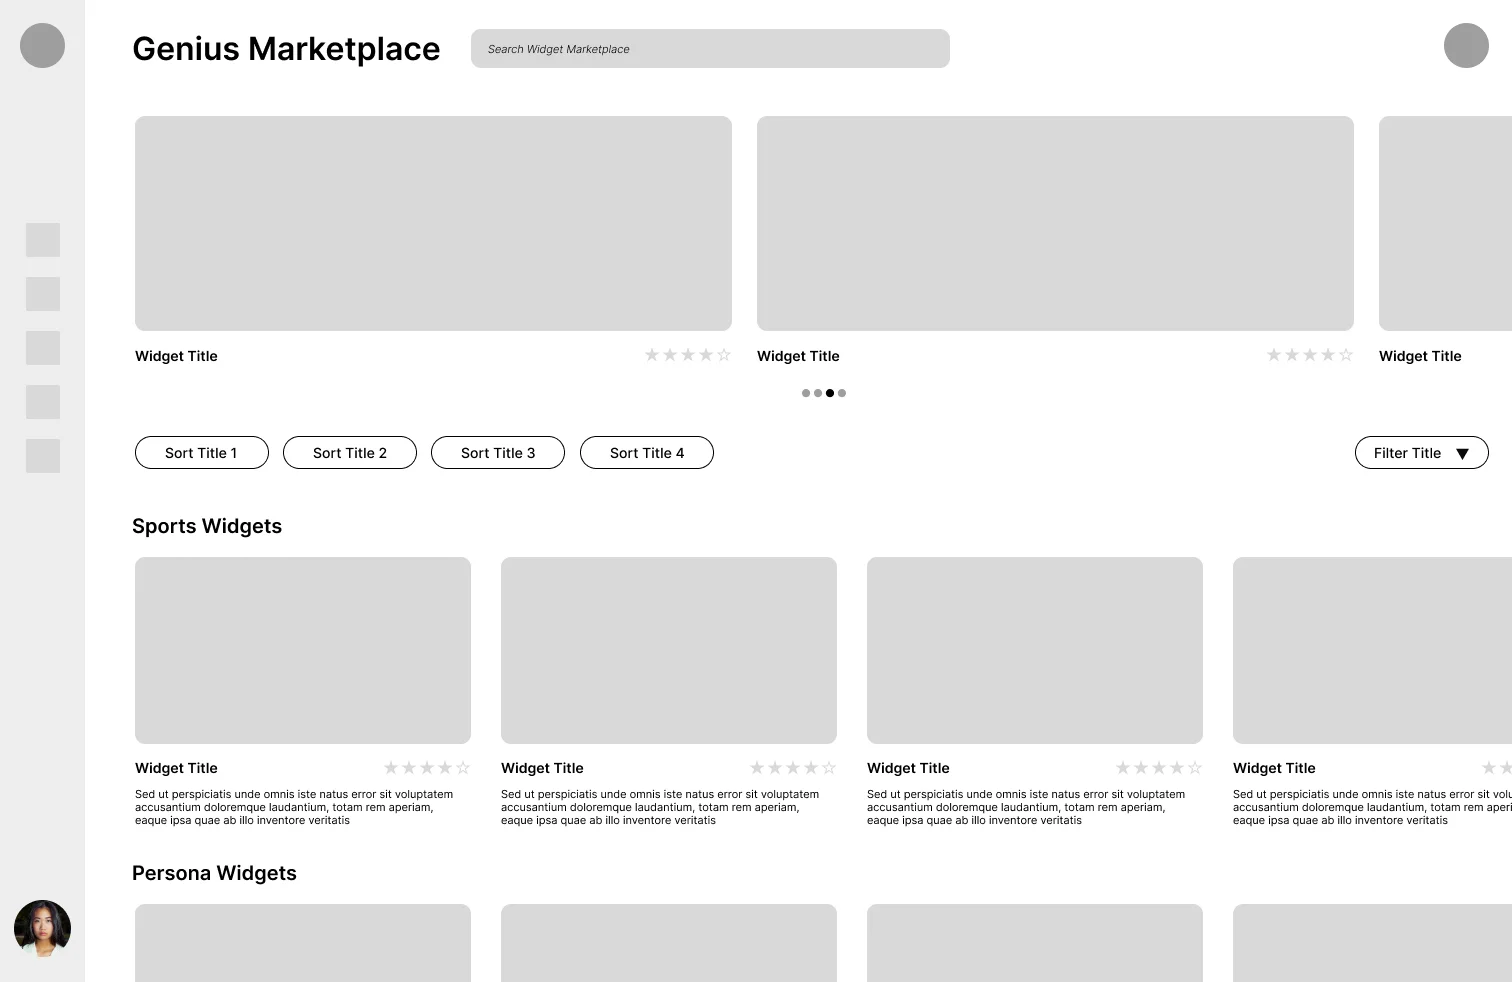This screenshot has height=982, width=1512.
Task: Click star rating of second Sports widget
Action: click(x=793, y=768)
